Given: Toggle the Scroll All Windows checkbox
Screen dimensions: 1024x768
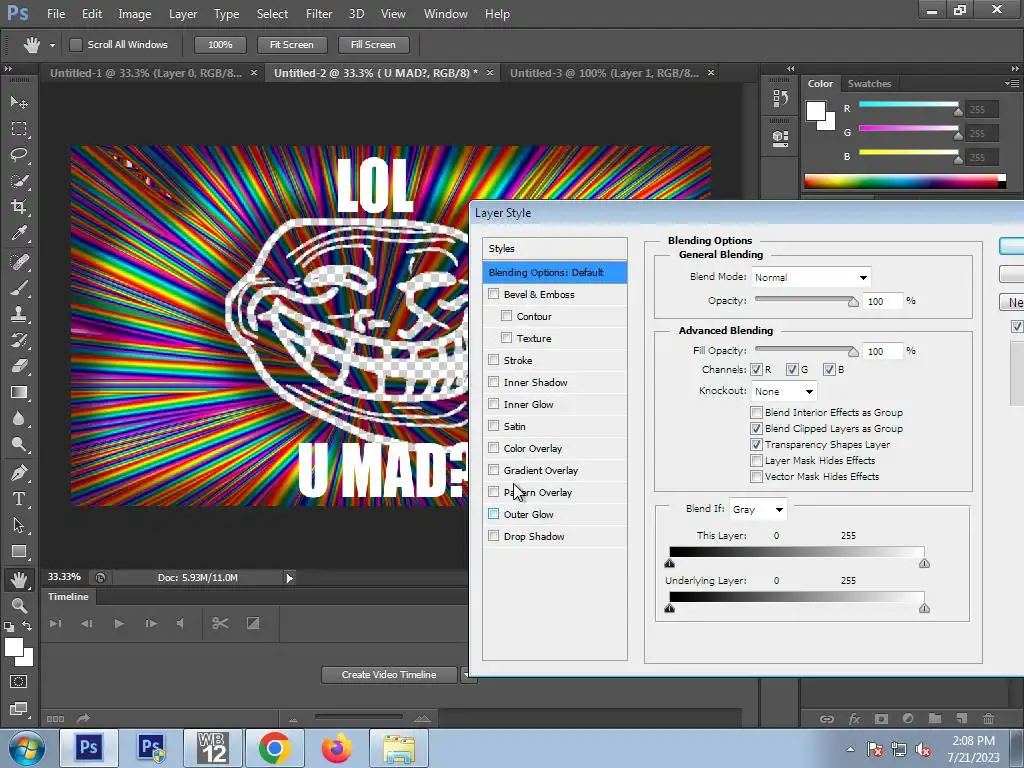Looking at the screenshot, I should pyautogui.click(x=76, y=44).
